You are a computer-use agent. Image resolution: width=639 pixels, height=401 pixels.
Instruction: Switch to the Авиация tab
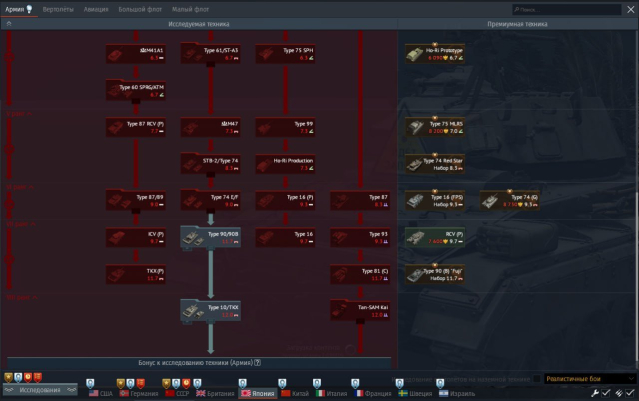tap(96, 9)
